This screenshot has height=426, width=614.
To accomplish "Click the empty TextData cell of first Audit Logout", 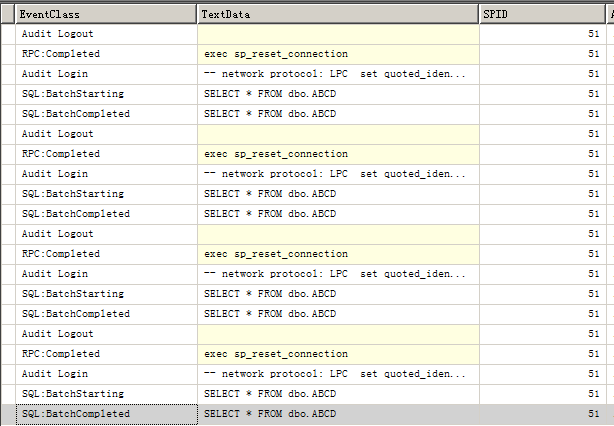I will click(x=338, y=34).
